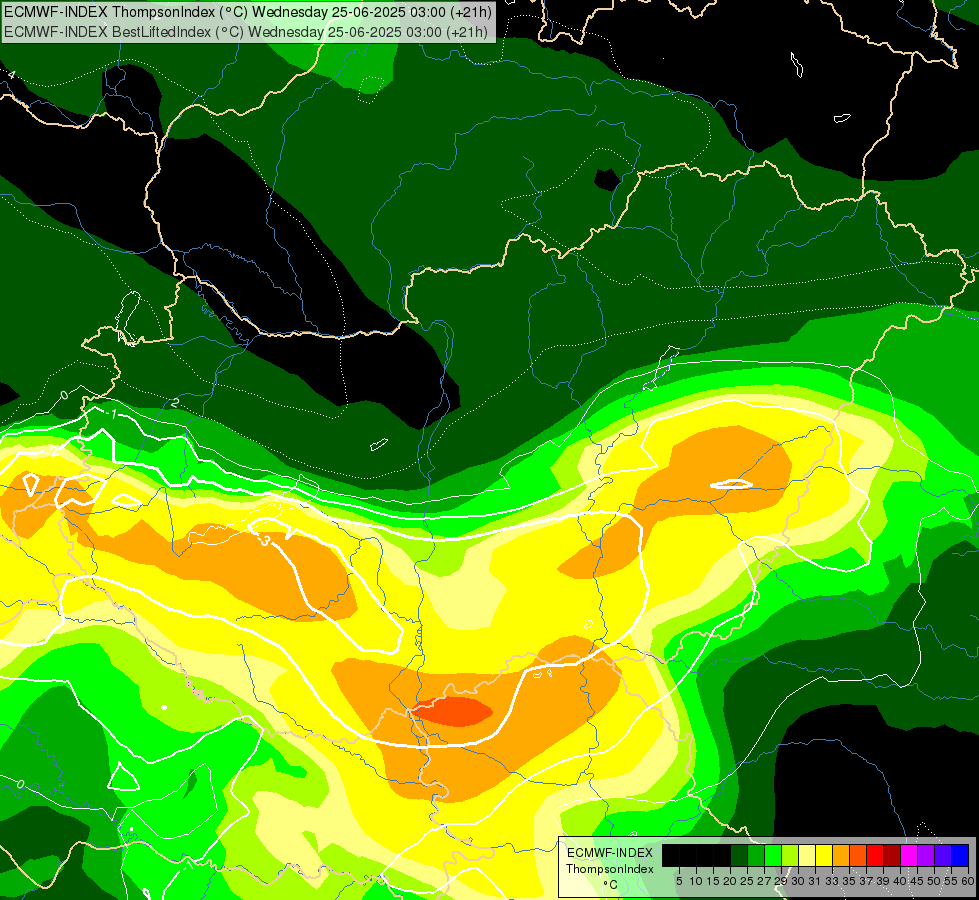Click the legend label ThompsonIndex

coord(610,869)
